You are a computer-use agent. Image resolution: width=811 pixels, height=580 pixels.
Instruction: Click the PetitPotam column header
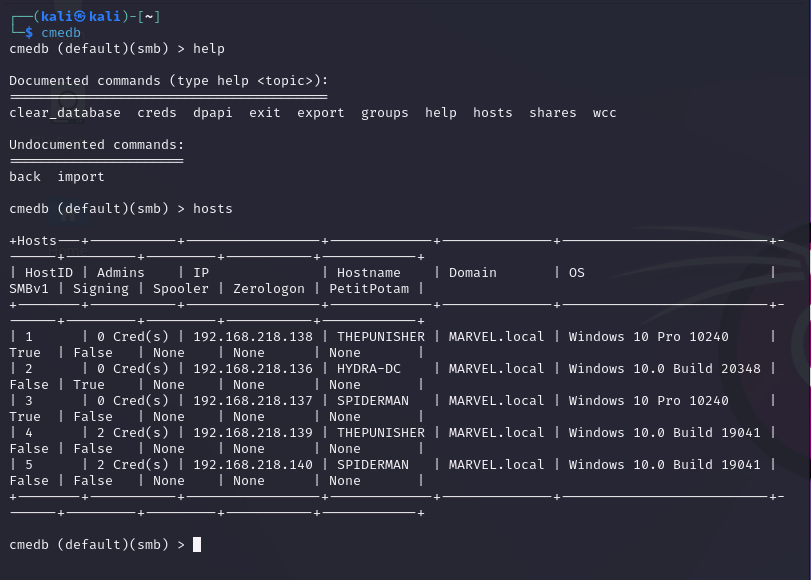click(x=369, y=289)
